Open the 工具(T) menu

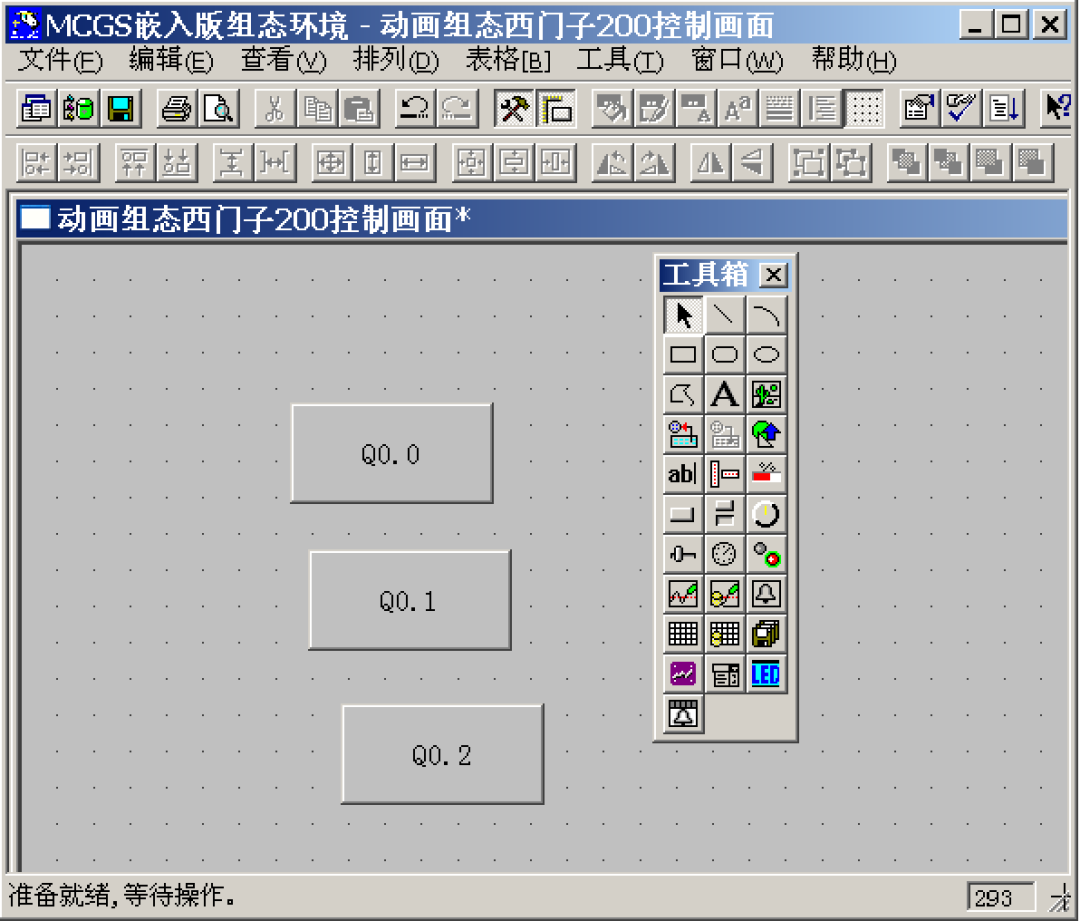620,60
